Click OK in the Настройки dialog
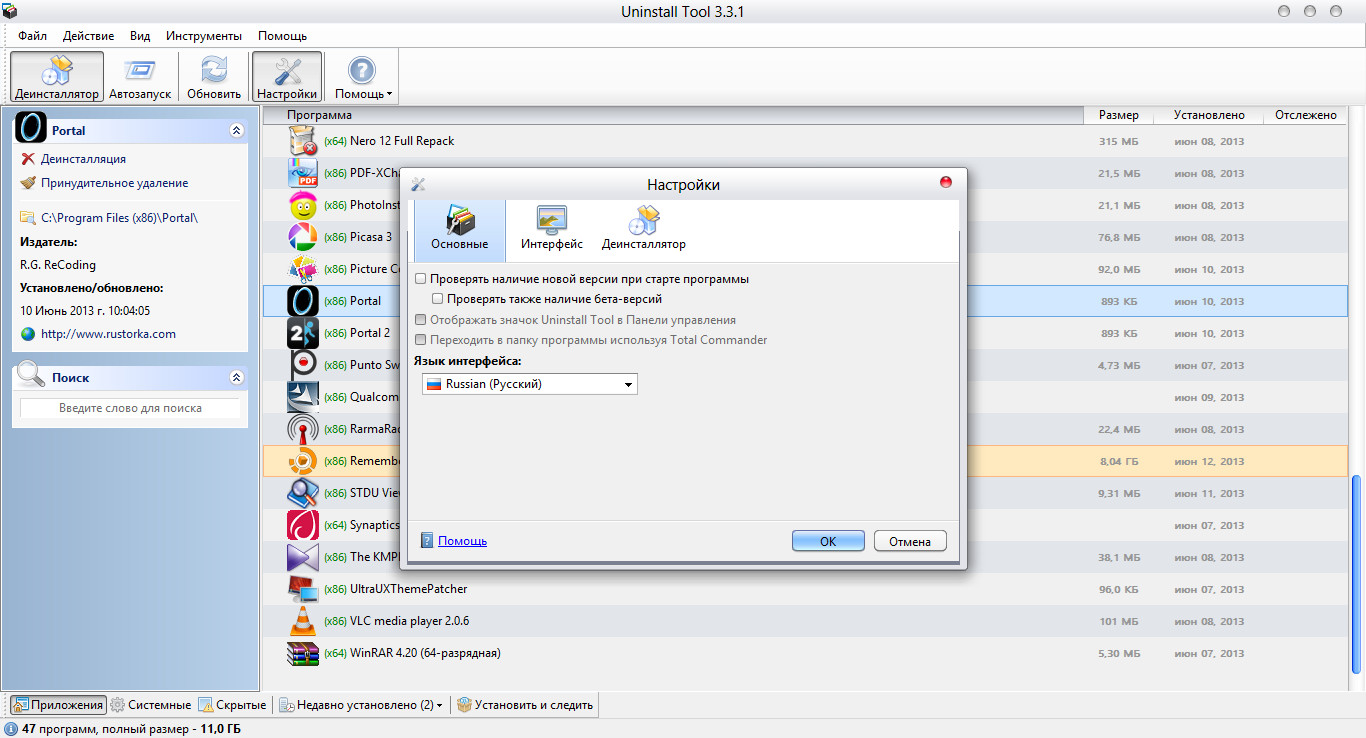The image size is (1366, 738). point(828,541)
